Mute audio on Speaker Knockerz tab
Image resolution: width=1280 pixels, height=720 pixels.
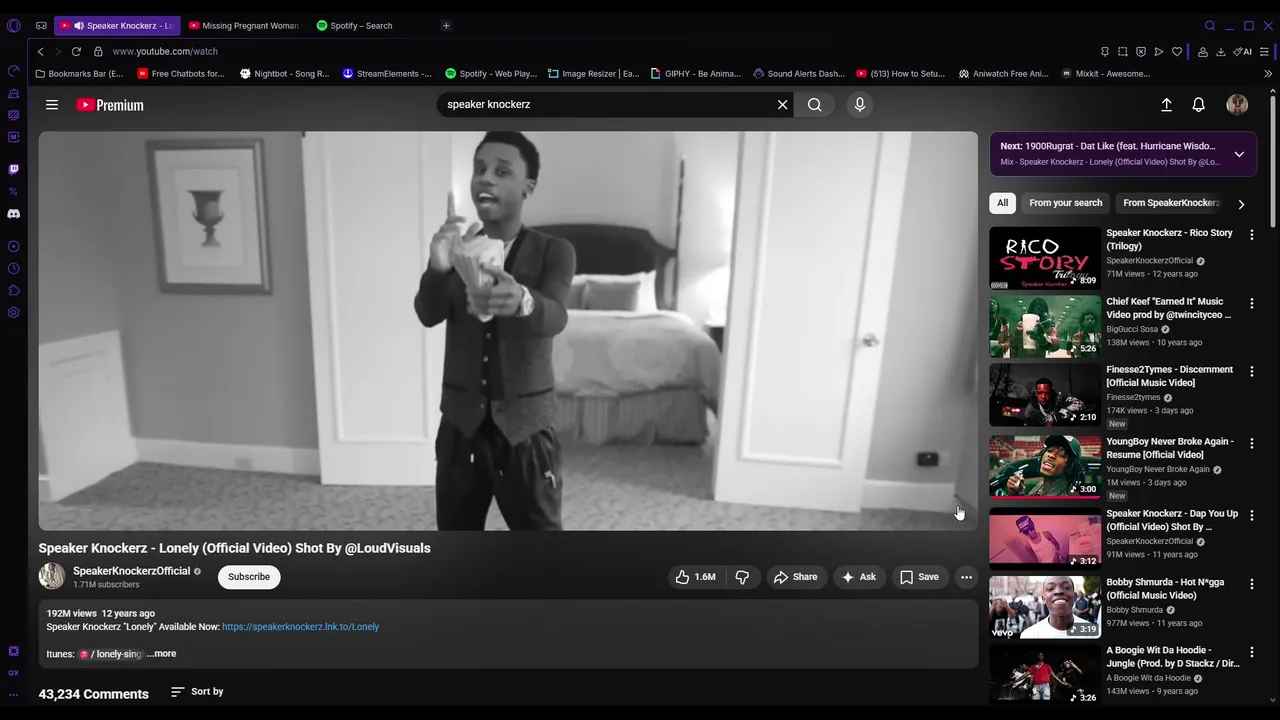click(79, 26)
